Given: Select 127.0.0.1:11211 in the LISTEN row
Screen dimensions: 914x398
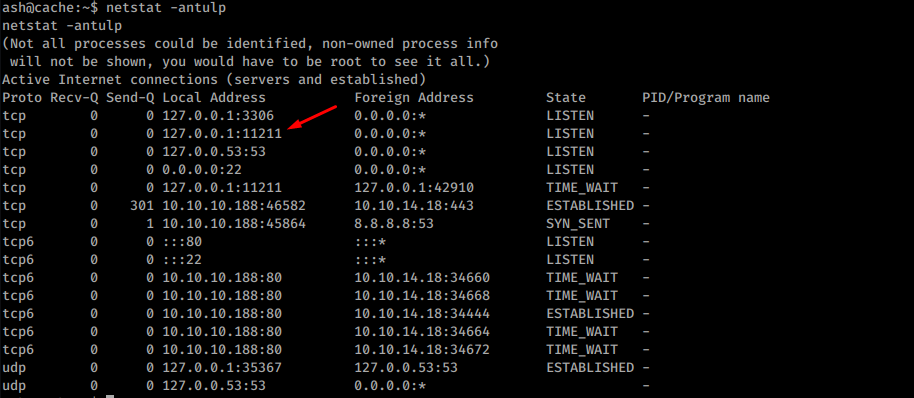Looking at the screenshot, I should point(222,134).
